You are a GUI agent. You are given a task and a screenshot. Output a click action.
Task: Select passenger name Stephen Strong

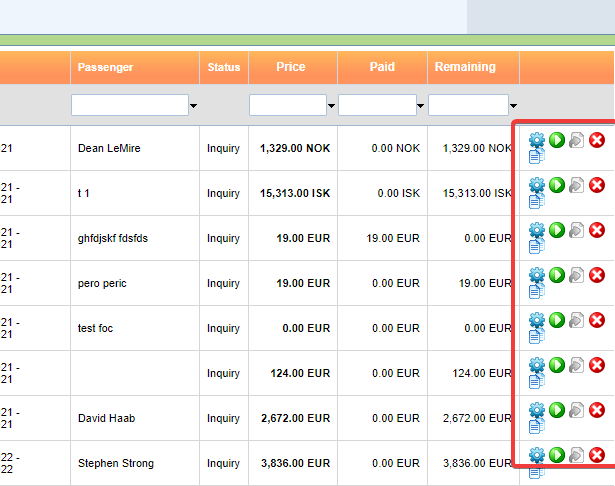click(116, 463)
